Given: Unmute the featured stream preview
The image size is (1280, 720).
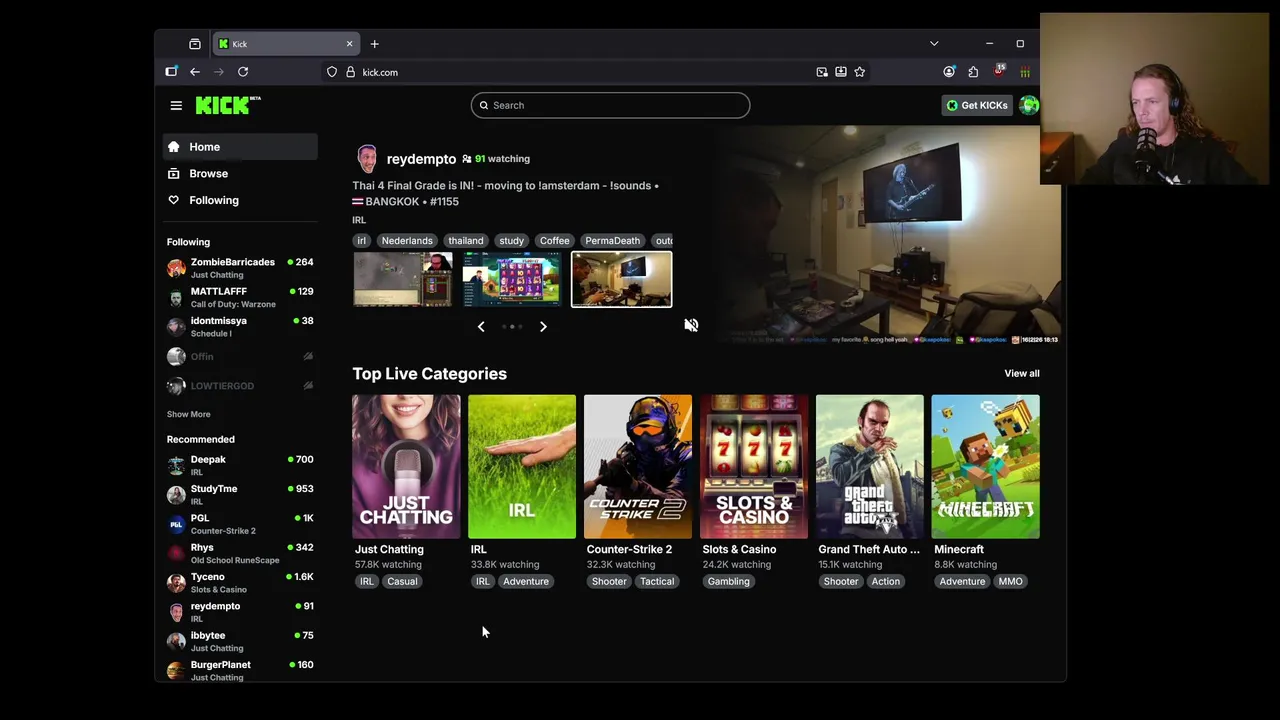Looking at the screenshot, I should (x=691, y=325).
